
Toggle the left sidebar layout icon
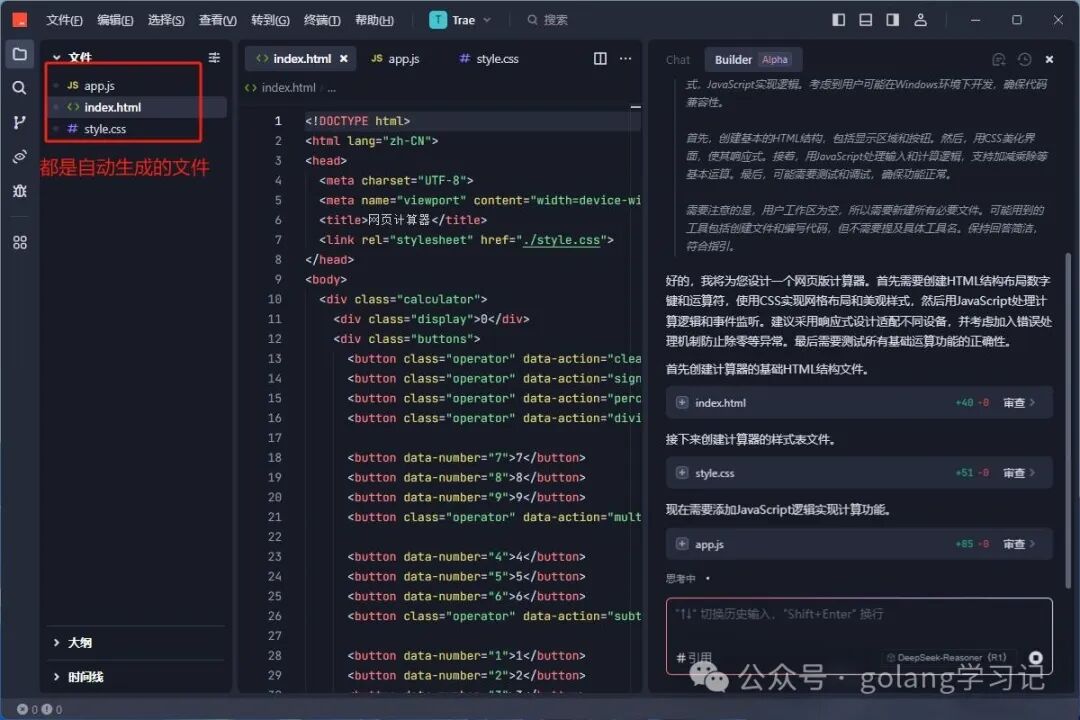(x=838, y=20)
